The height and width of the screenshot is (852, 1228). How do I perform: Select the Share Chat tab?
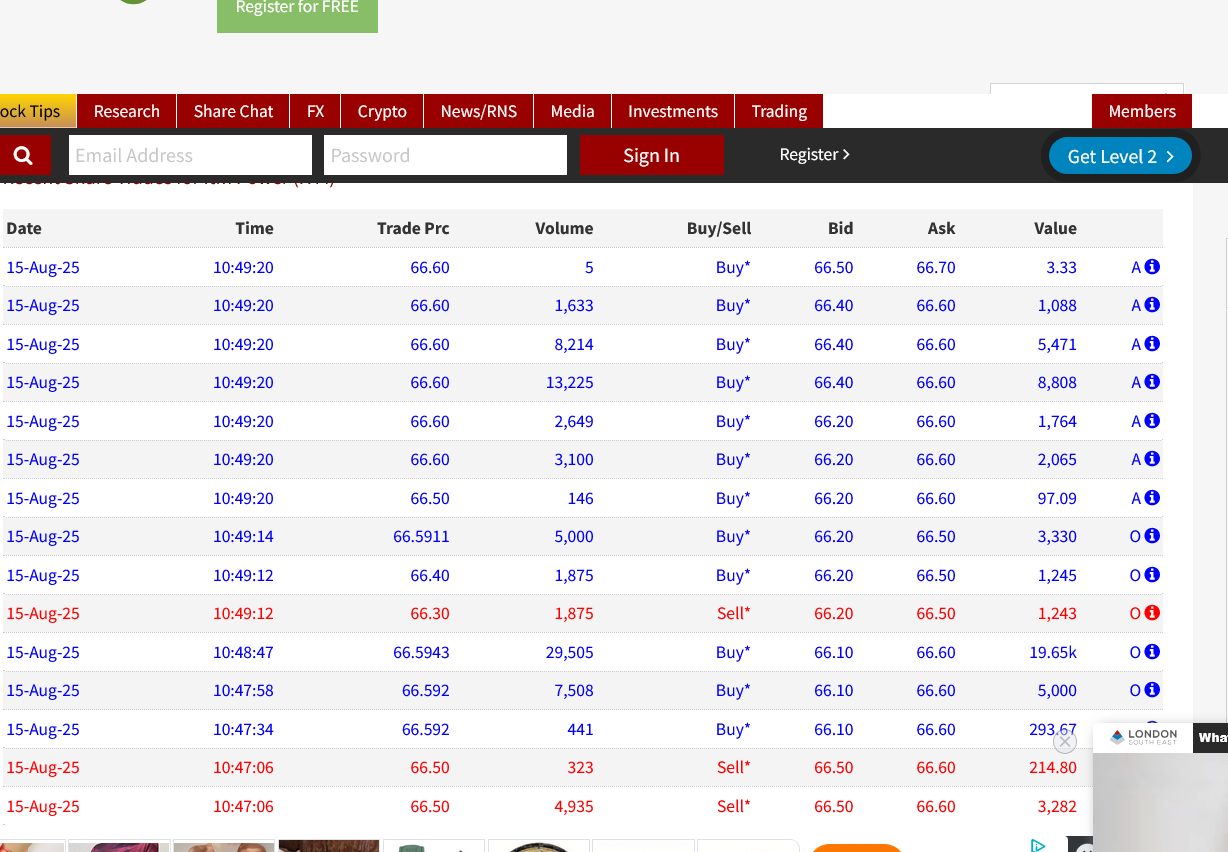pos(233,111)
